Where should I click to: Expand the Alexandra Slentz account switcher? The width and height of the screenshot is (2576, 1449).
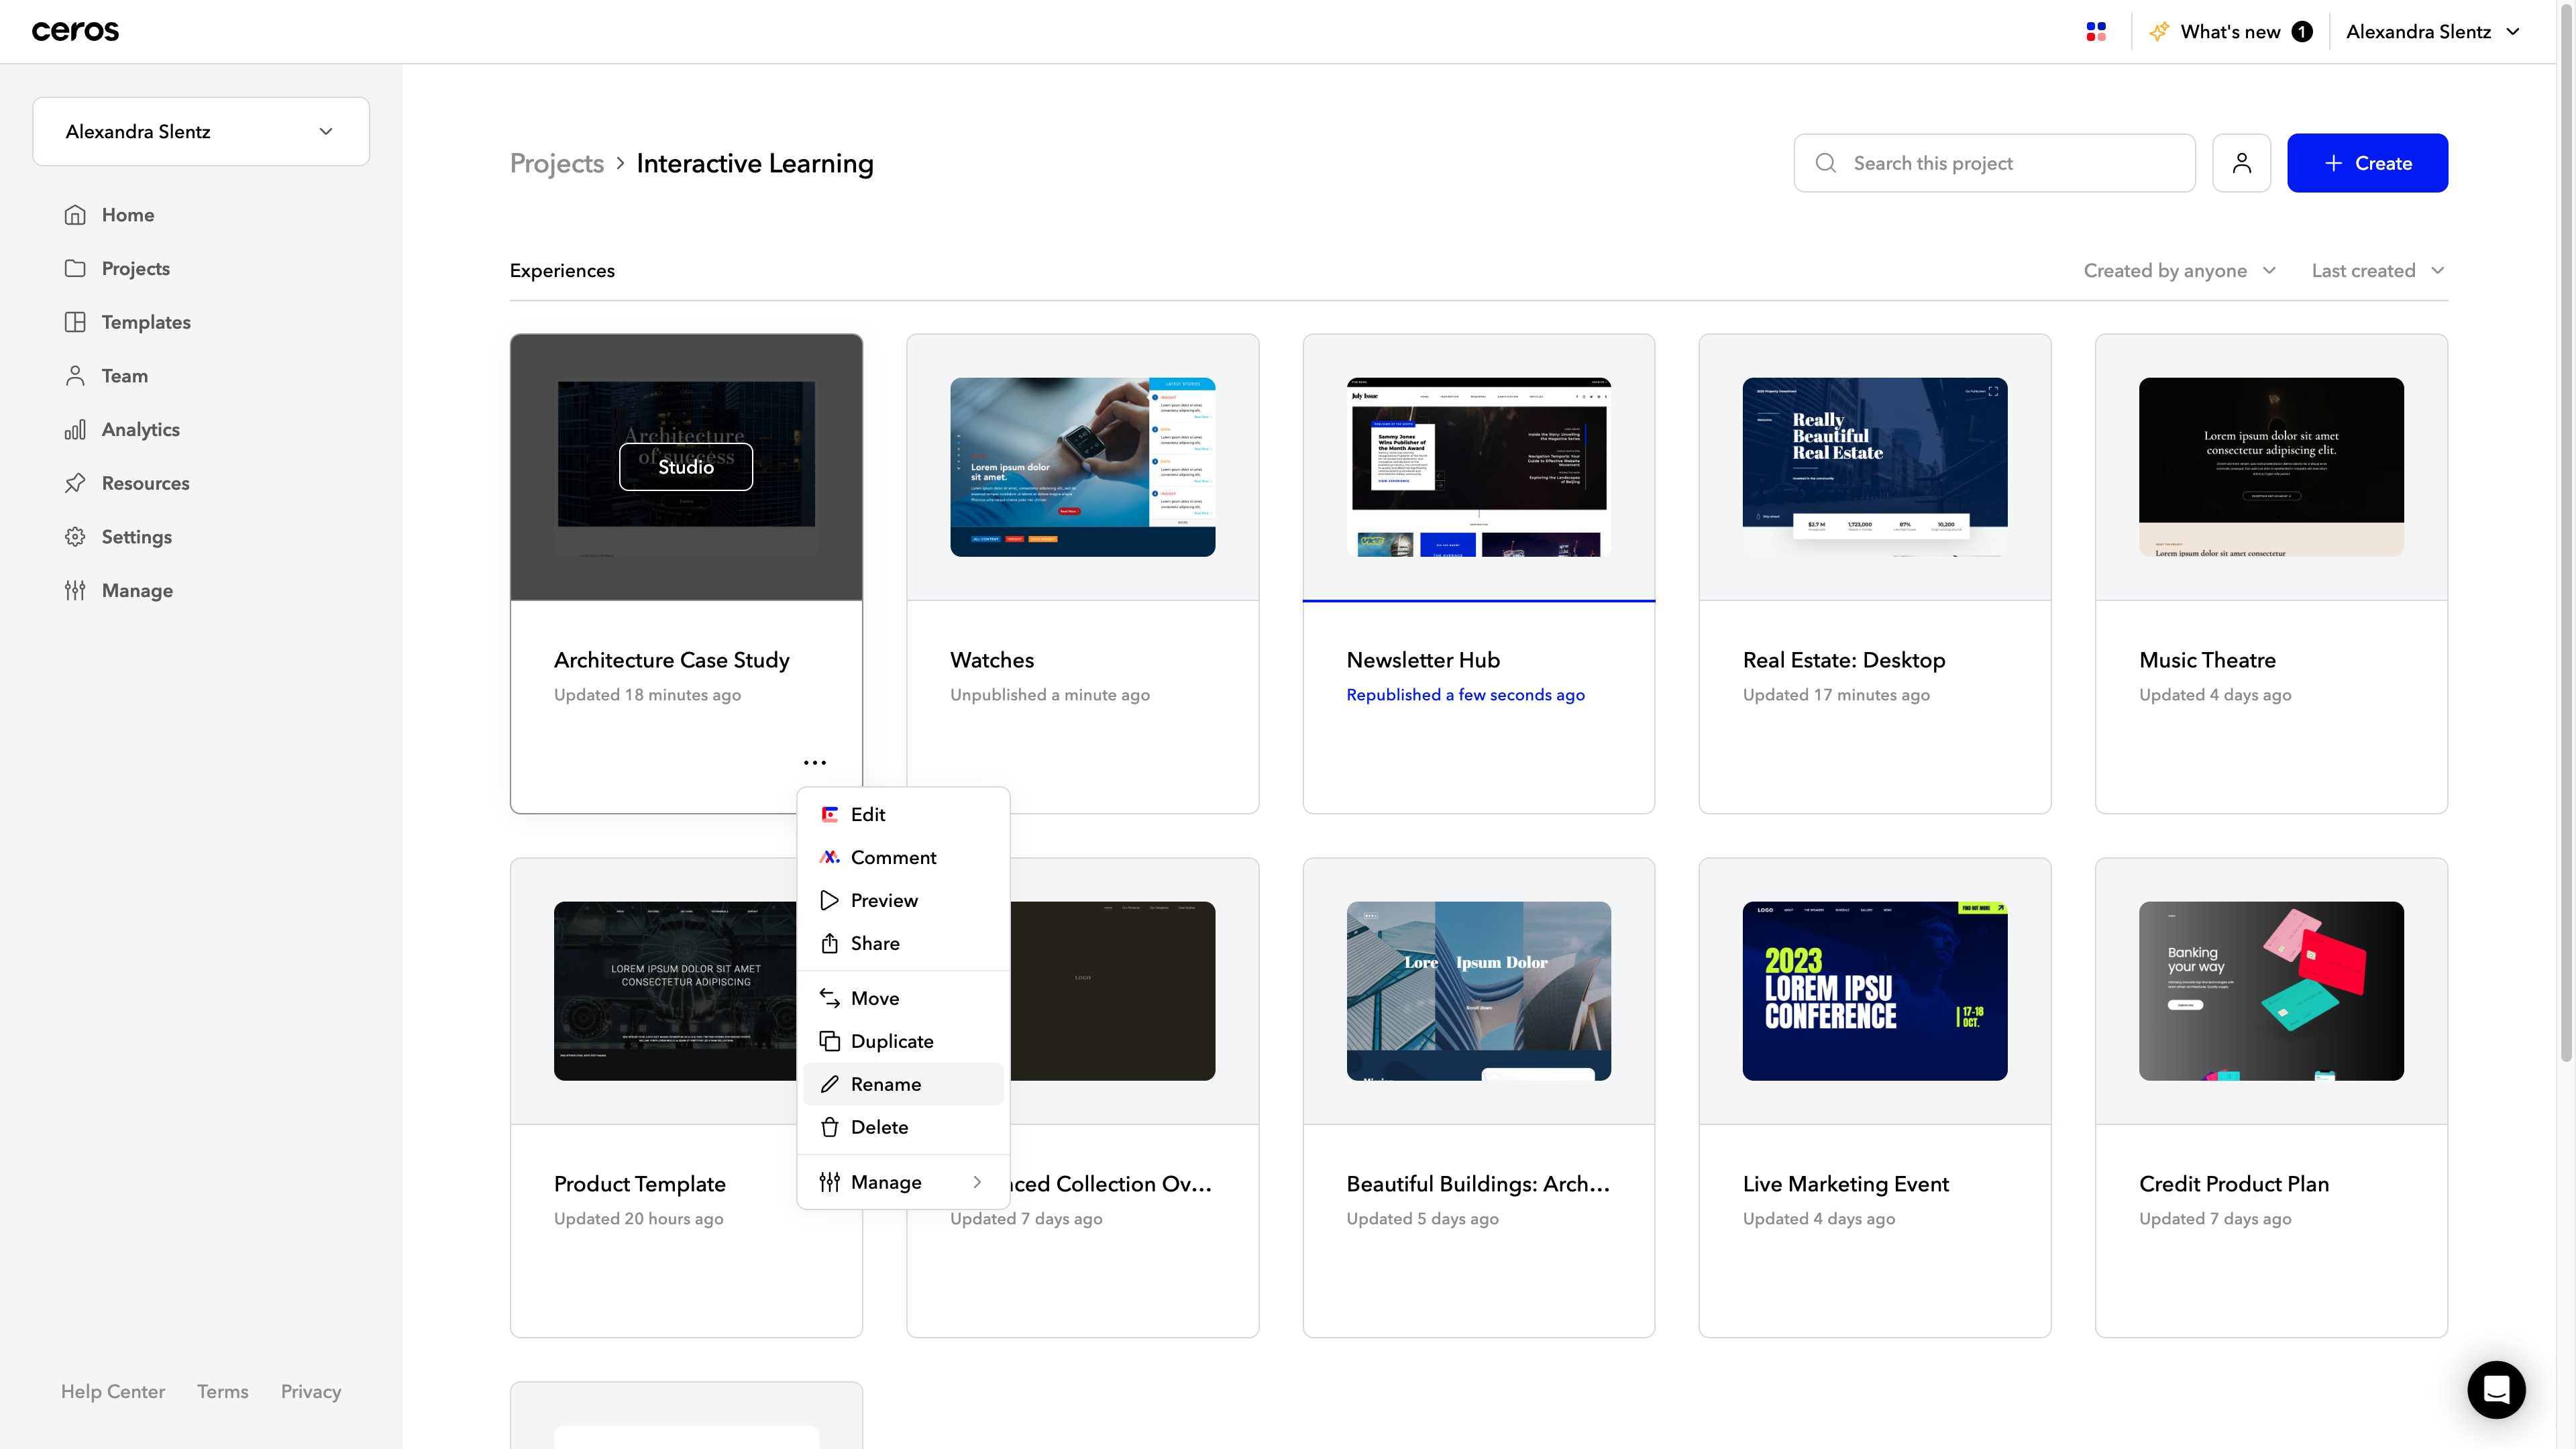coord(201,131)
